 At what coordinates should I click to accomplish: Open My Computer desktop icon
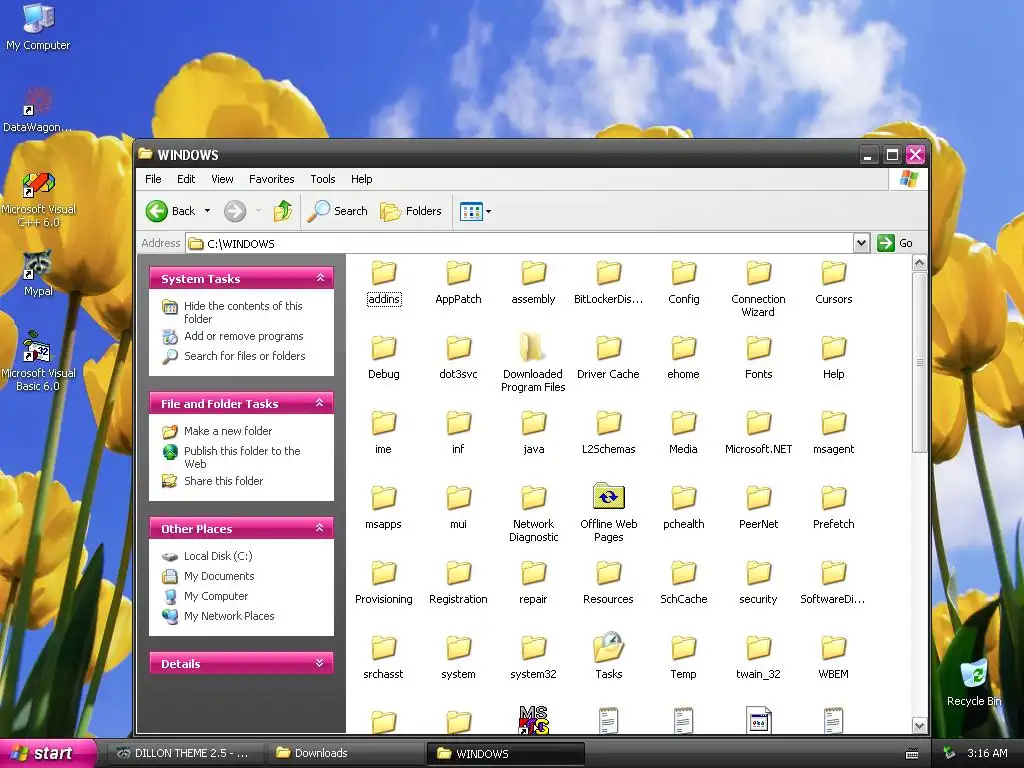pos(38,27)
